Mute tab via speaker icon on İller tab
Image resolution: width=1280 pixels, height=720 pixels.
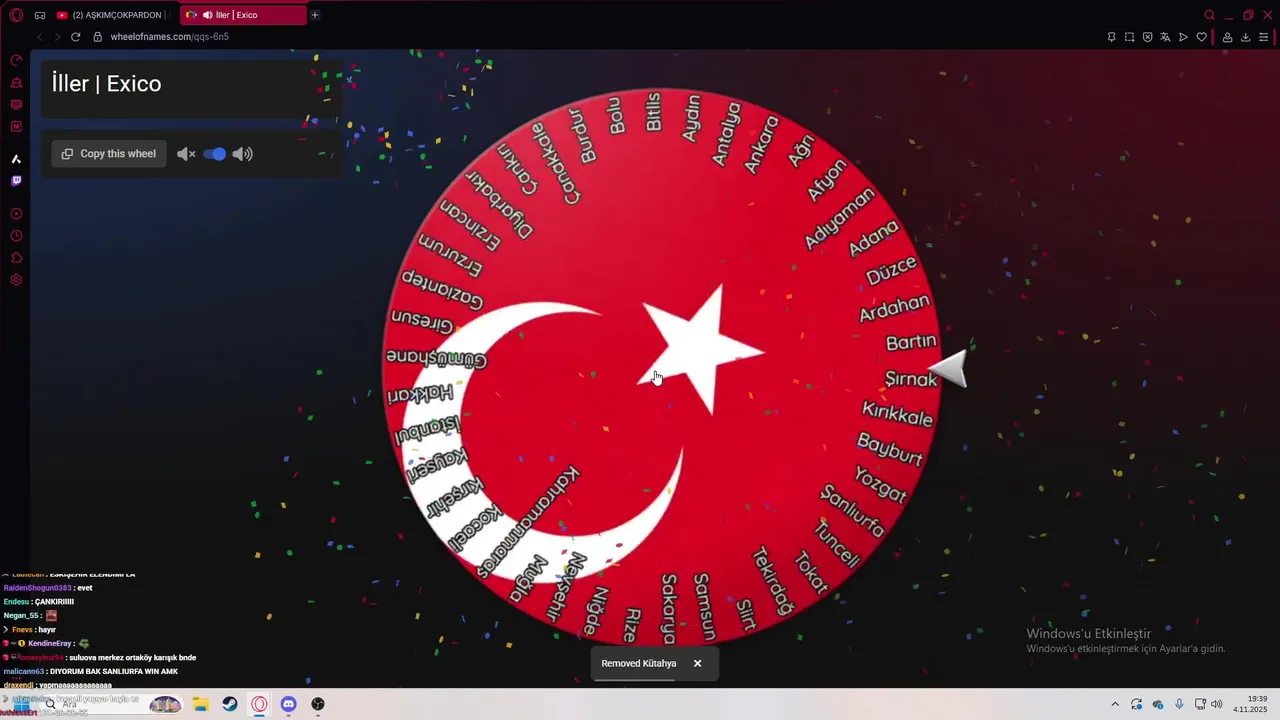(x=207, y=15)
